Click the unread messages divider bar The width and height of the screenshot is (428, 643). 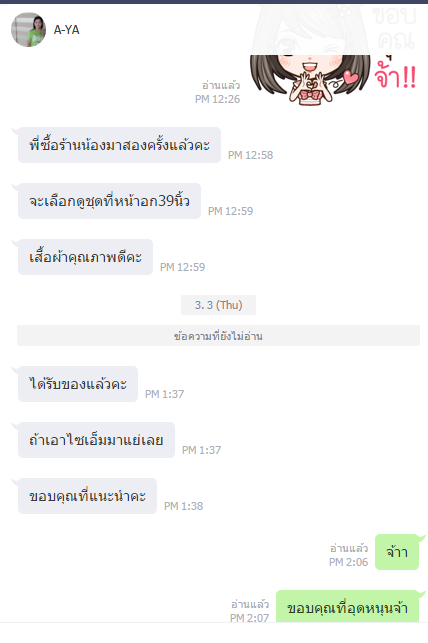point(219,336)
